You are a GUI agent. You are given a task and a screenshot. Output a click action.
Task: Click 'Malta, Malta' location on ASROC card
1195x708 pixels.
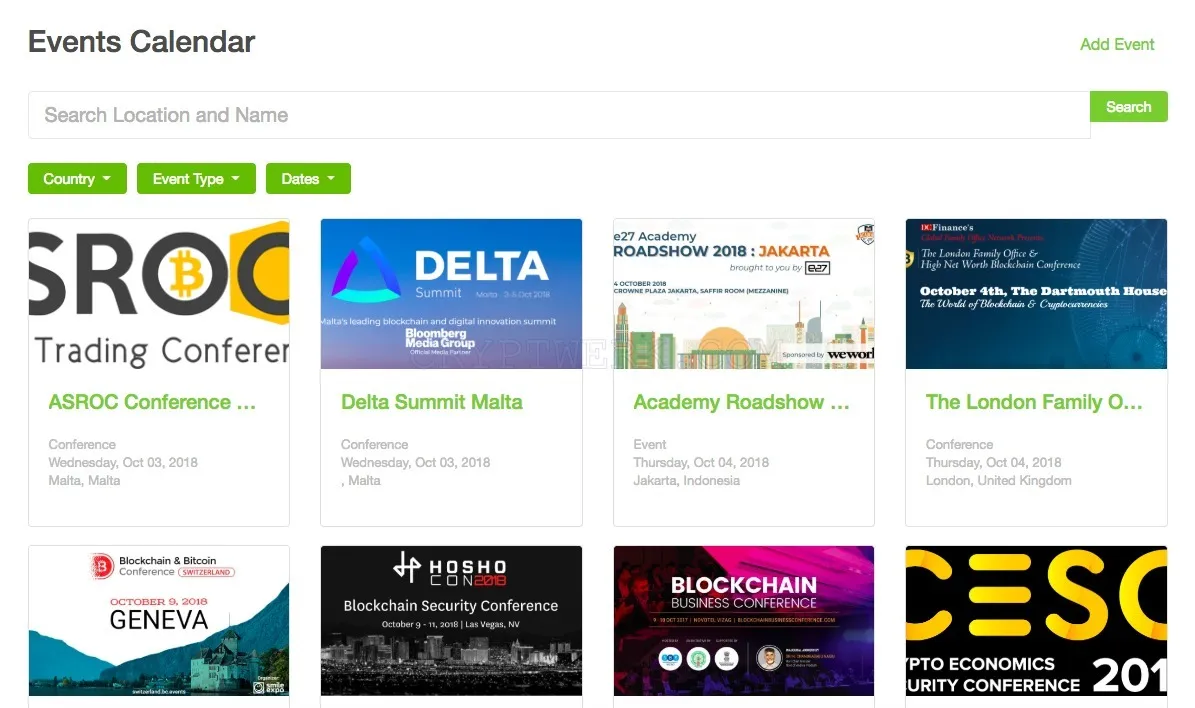84,480
